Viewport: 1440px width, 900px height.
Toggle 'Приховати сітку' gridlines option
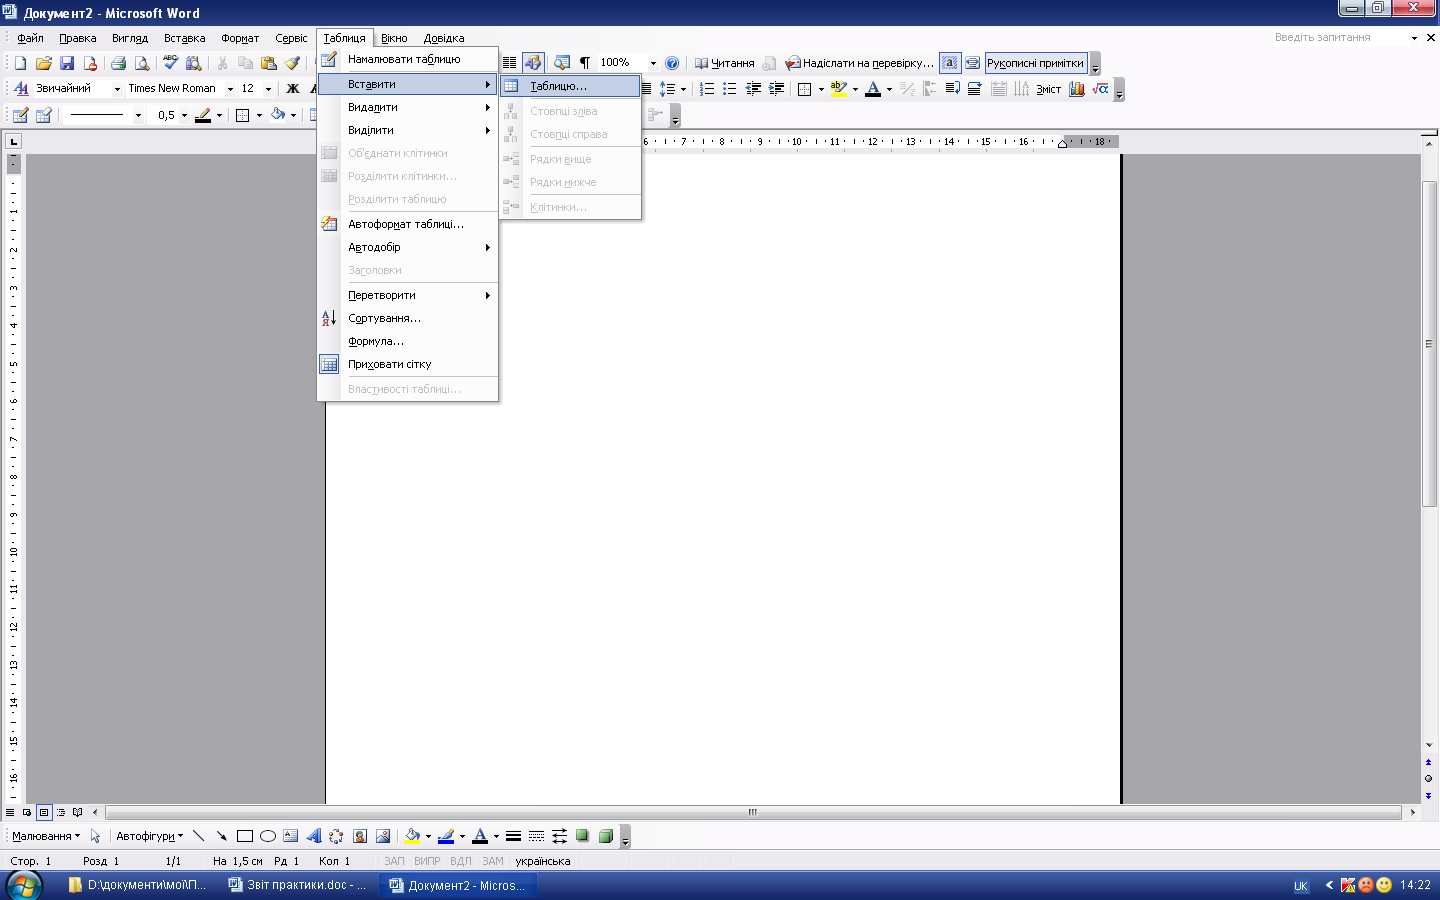407,364
